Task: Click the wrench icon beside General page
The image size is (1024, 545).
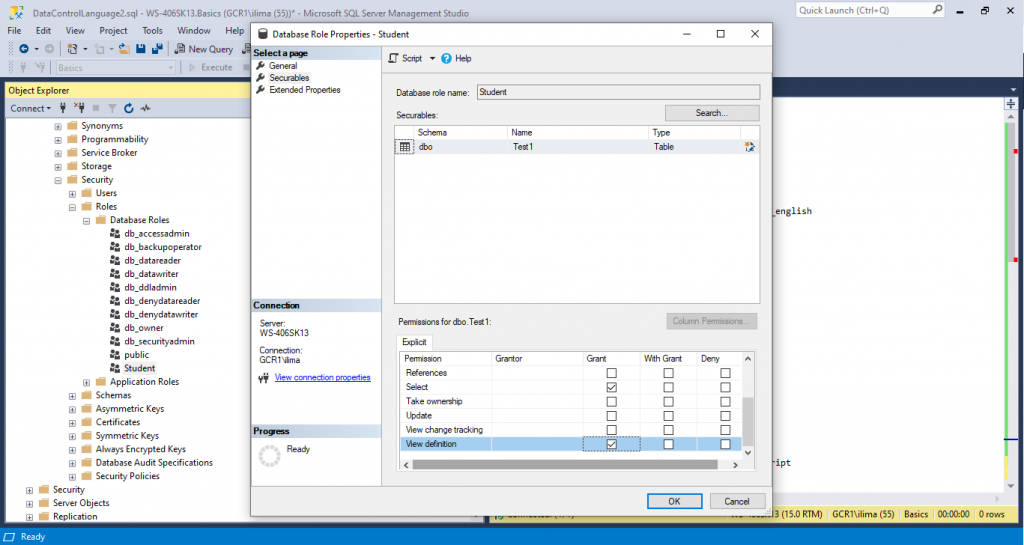Action: pos(261,65)
